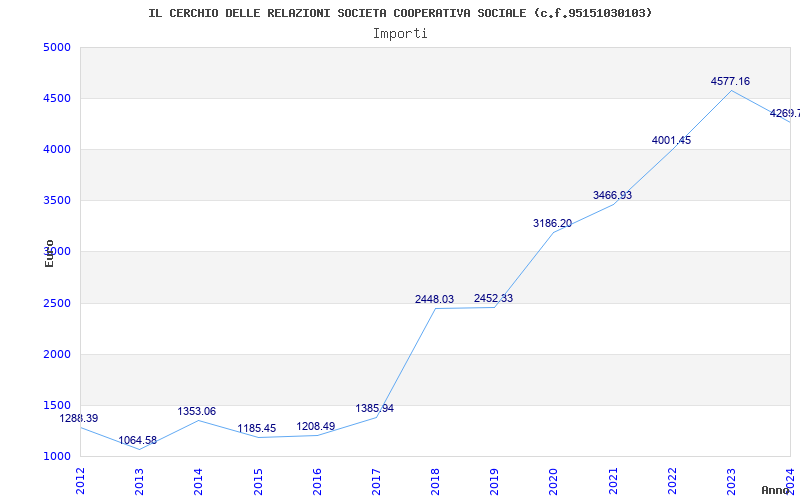Click data label 4001.45
Viewport: 800px width, 500px height.
(671, 140)
